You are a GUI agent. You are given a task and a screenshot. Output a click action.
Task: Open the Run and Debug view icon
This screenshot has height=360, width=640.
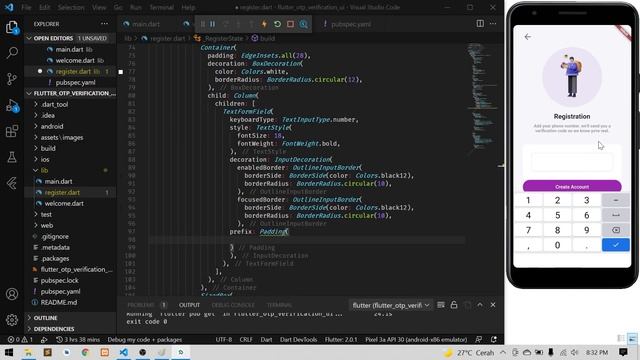pyautogui.click(x=12, y=105)
